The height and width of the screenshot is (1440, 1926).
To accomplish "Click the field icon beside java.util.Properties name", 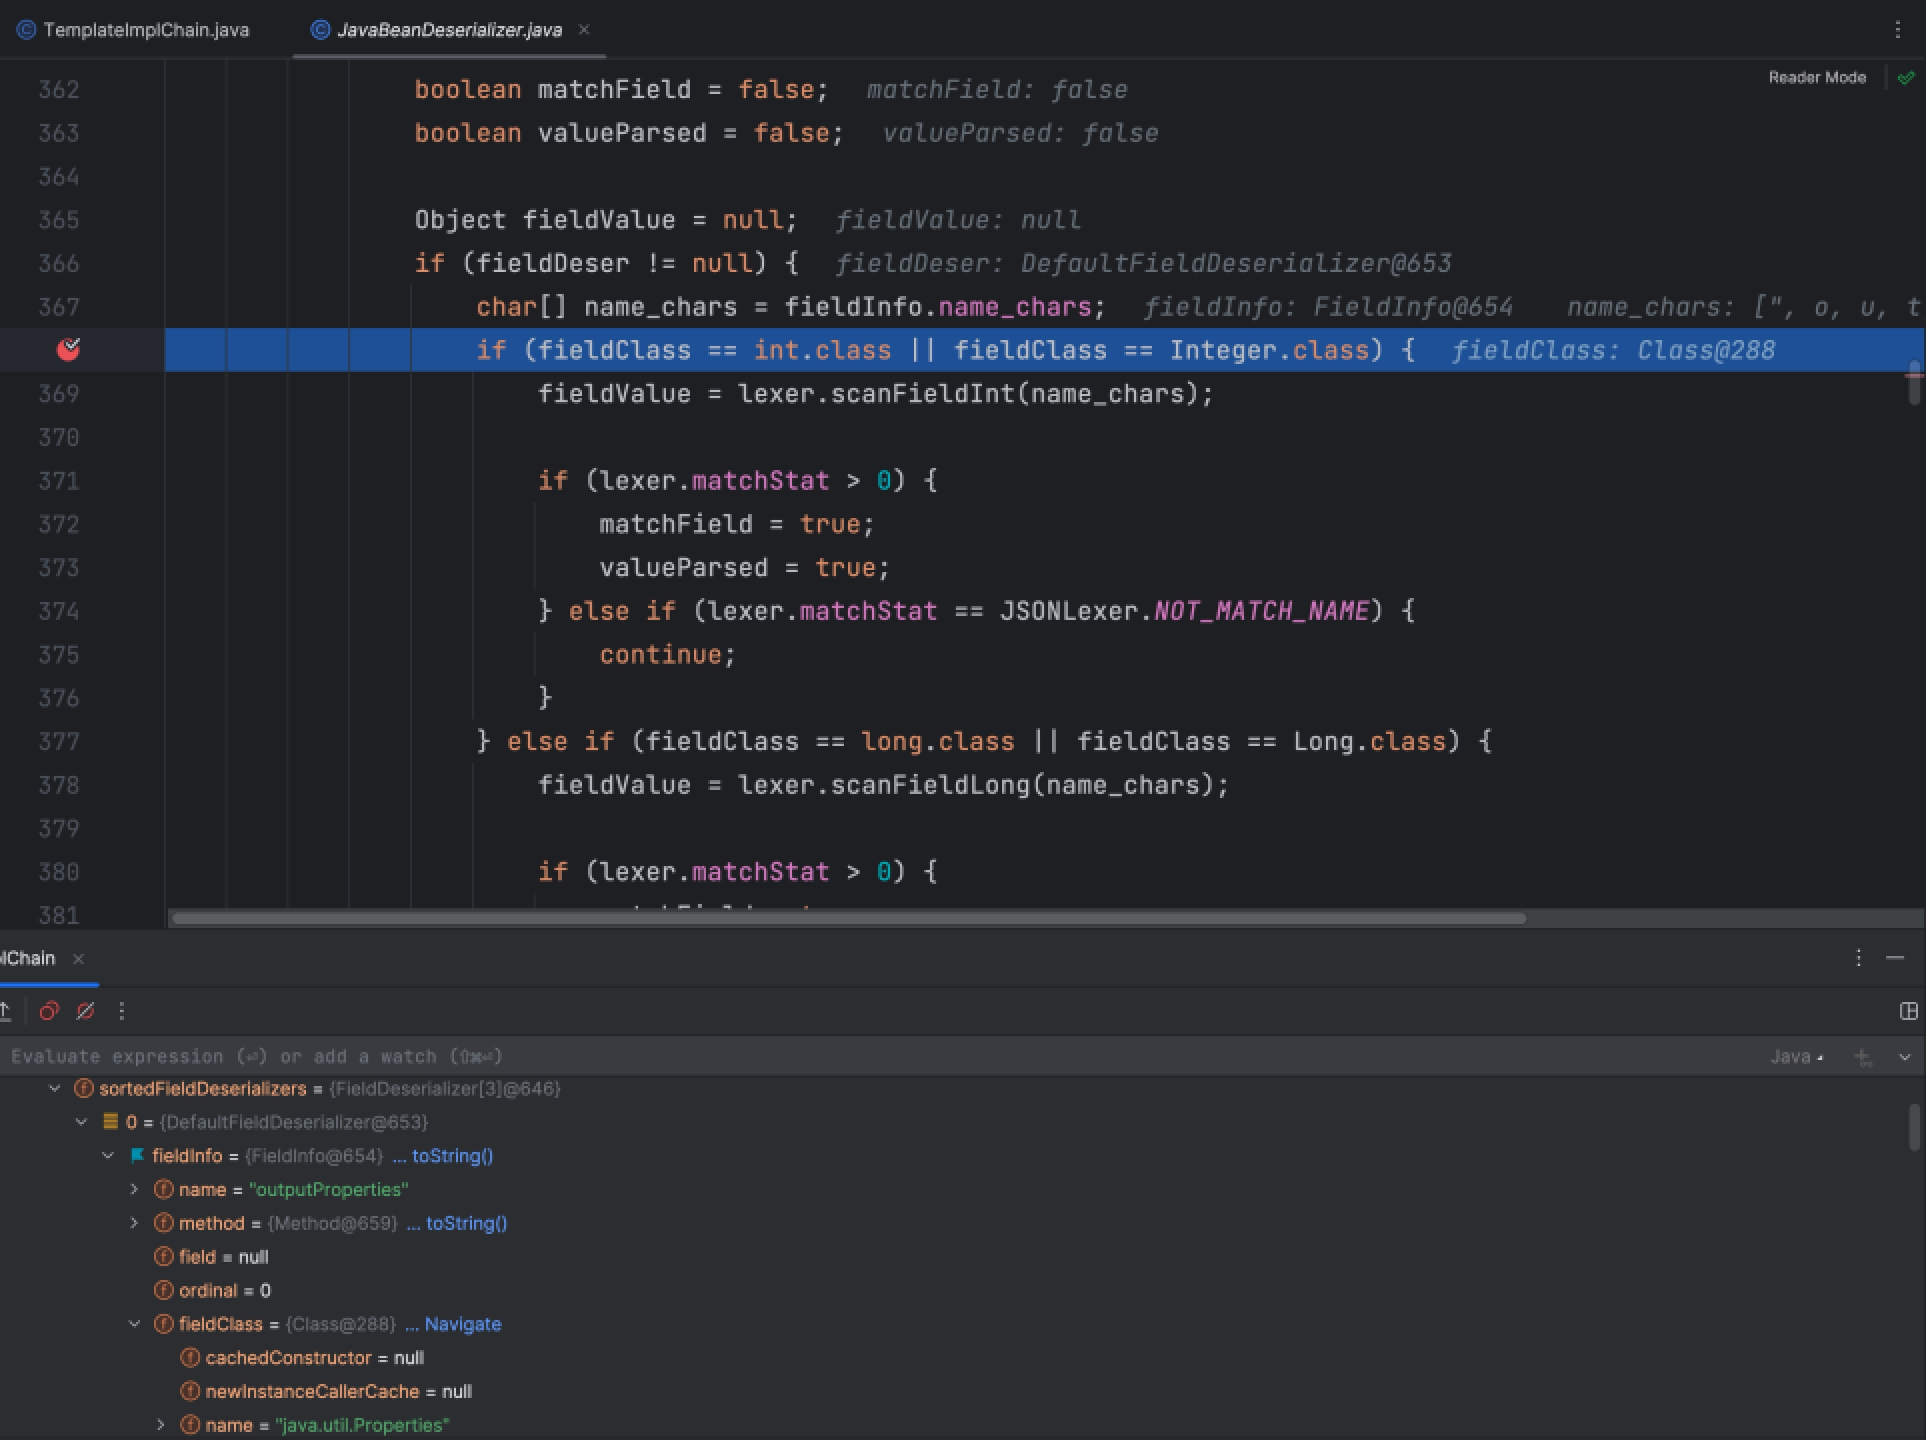I will pos(190,1425).
